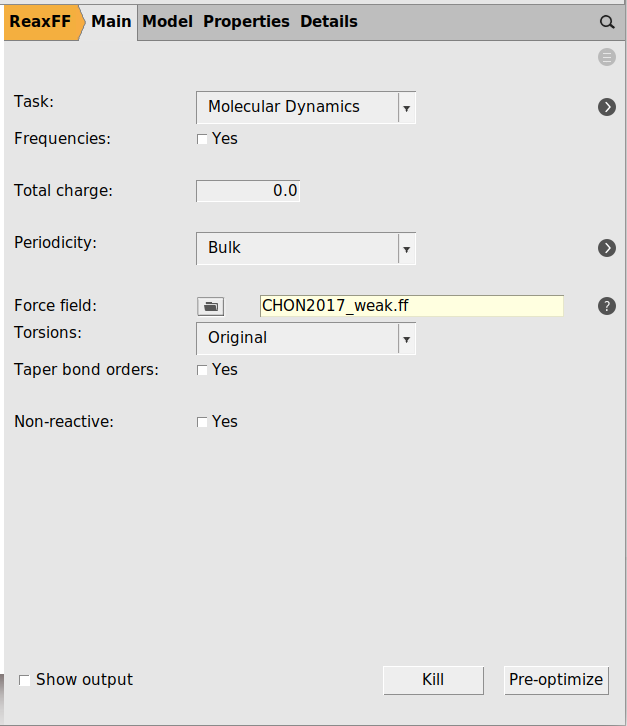Browse for force field file folder icon

click(210, 307)
